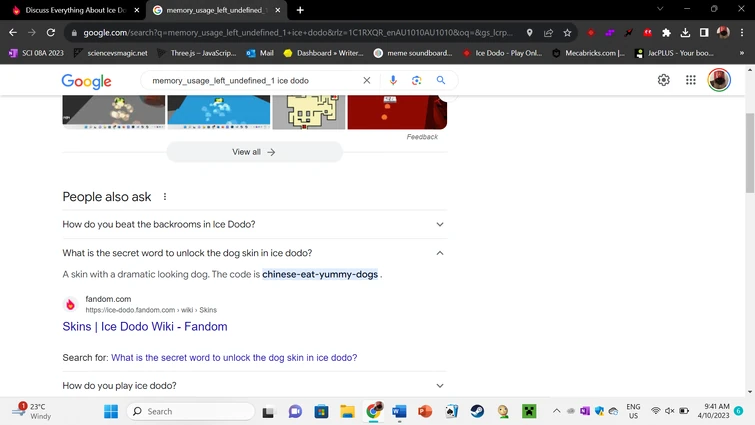755x425 pixels.
Task: Go to Google homepage logo
Action: [x=87, y=81]
